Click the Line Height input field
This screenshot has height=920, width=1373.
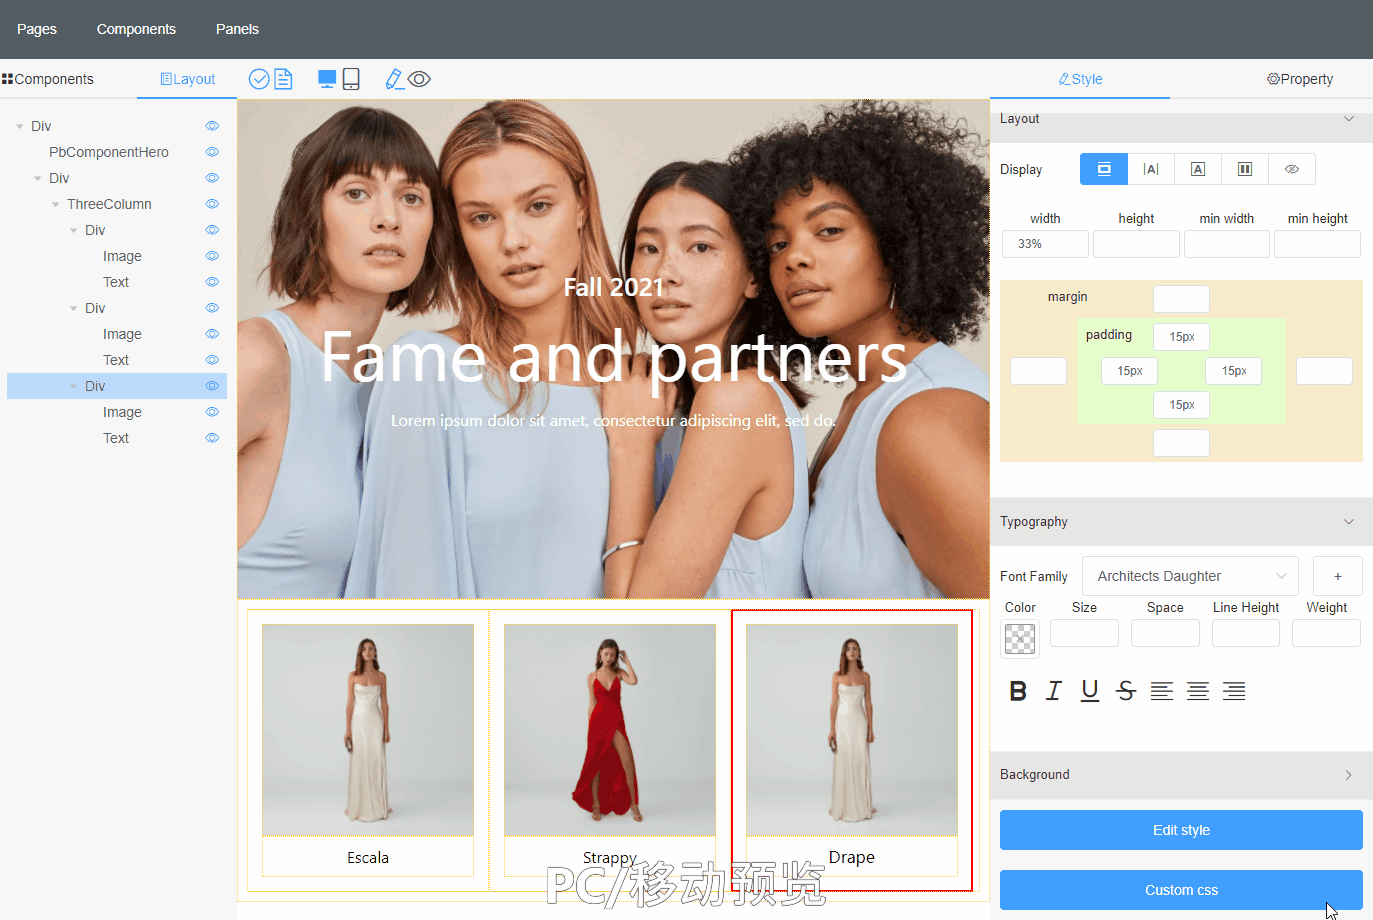tap(1246, 633)
